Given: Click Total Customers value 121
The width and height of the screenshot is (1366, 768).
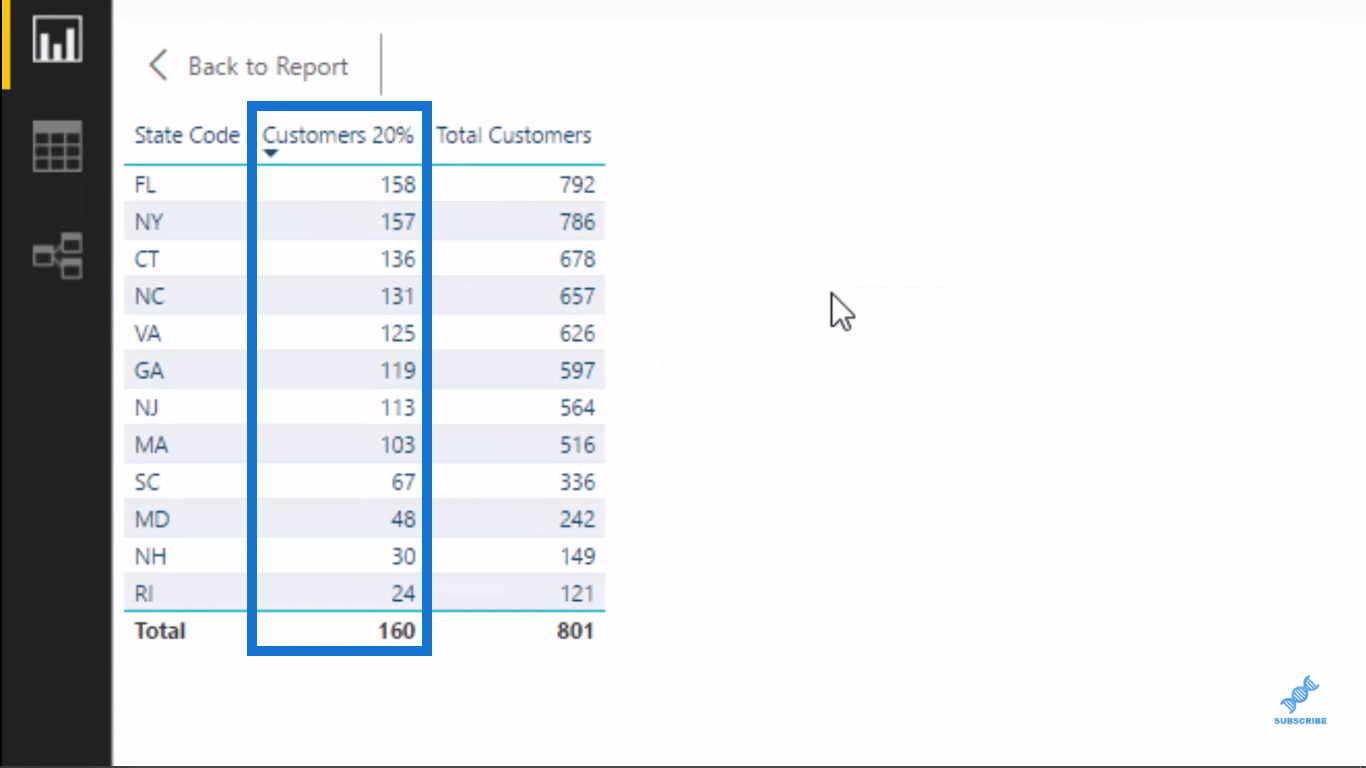Looking at the screenshot, I should click(577, 593).
